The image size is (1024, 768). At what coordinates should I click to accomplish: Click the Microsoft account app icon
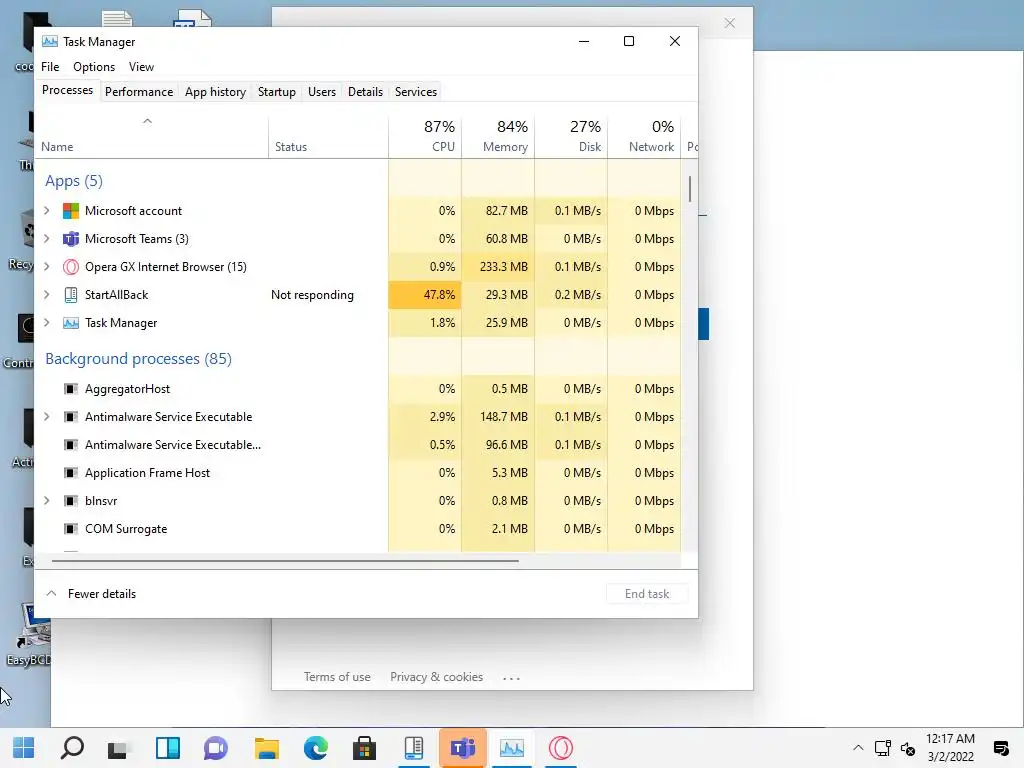click(x=71, y=211)
